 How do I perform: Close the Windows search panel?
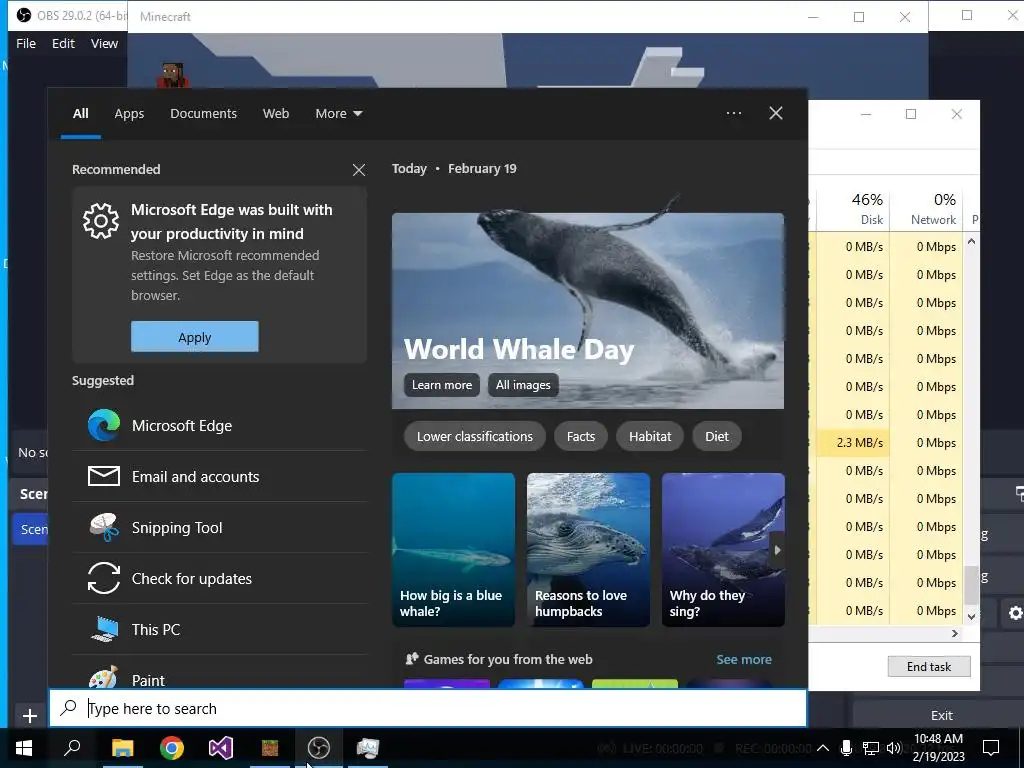pyautogui.click(x=776, y=113)
